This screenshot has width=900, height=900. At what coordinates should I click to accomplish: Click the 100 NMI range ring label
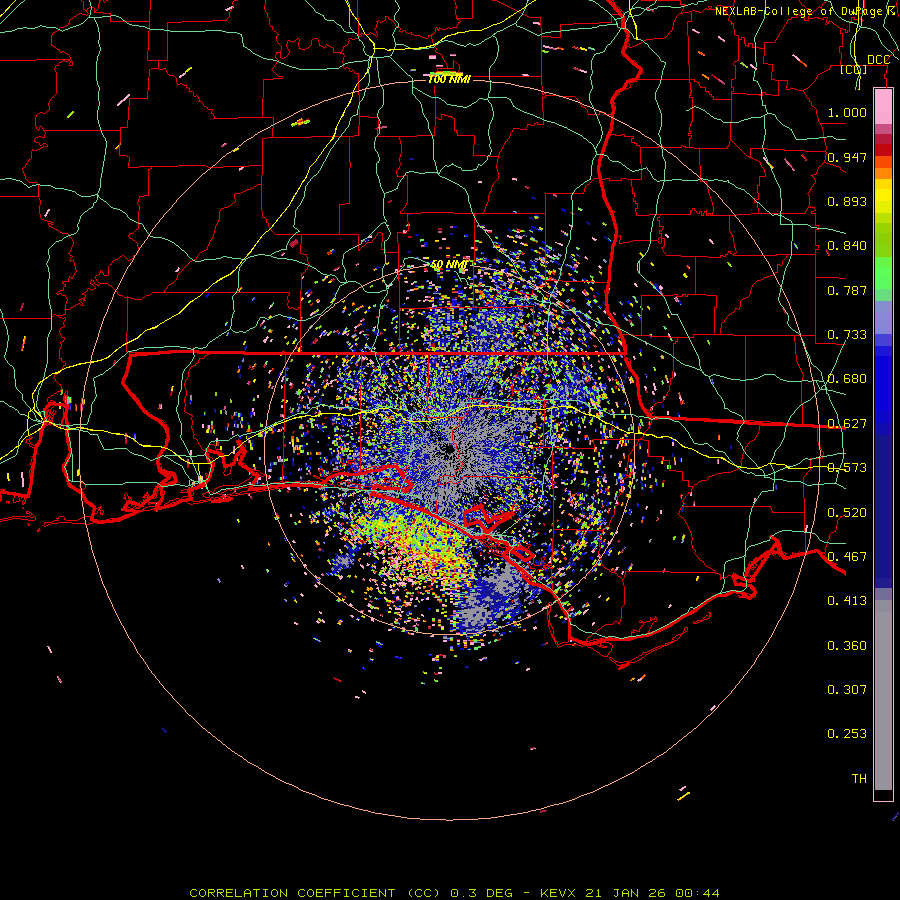[449, 79]
